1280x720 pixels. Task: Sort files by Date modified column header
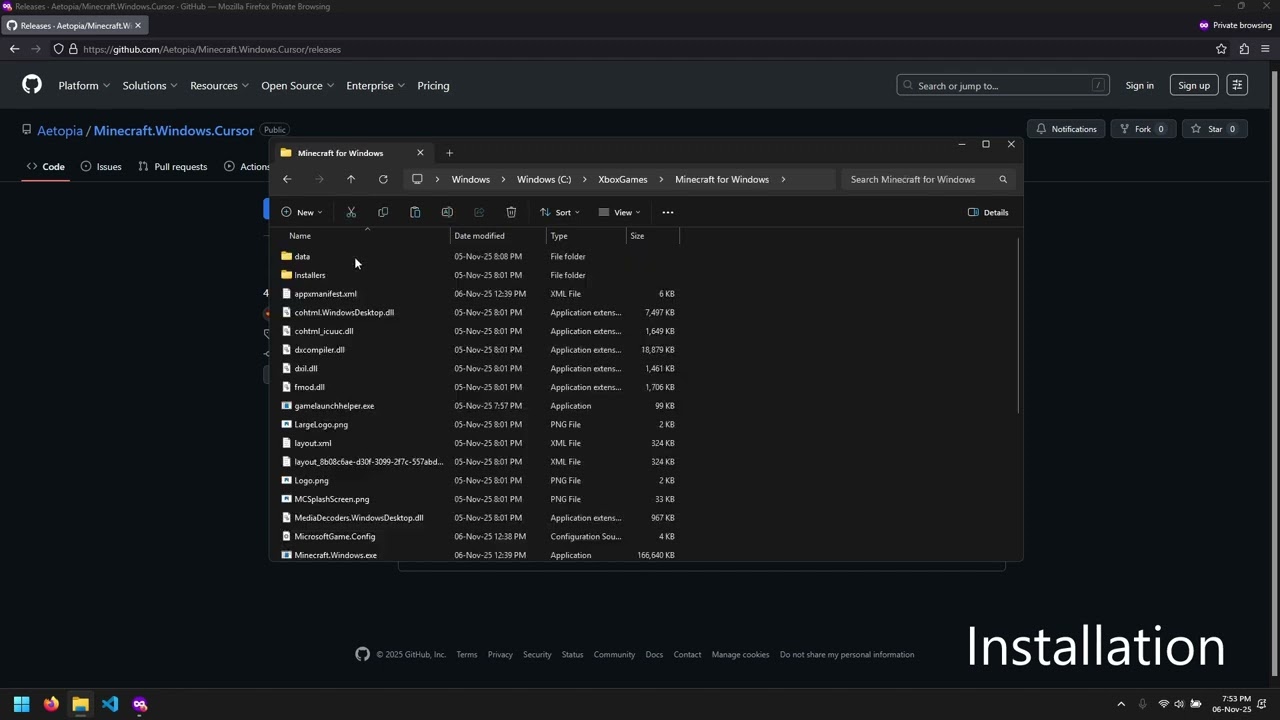click(x=498, y=236)
